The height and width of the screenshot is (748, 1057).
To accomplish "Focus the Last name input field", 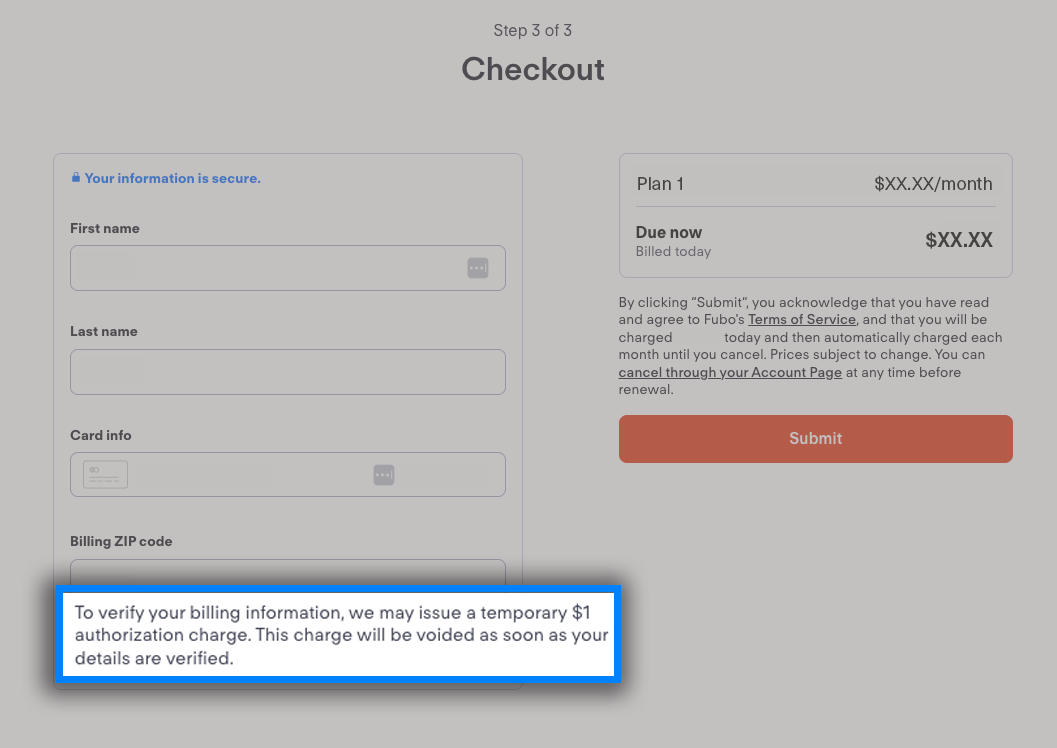I will point(287,372).
